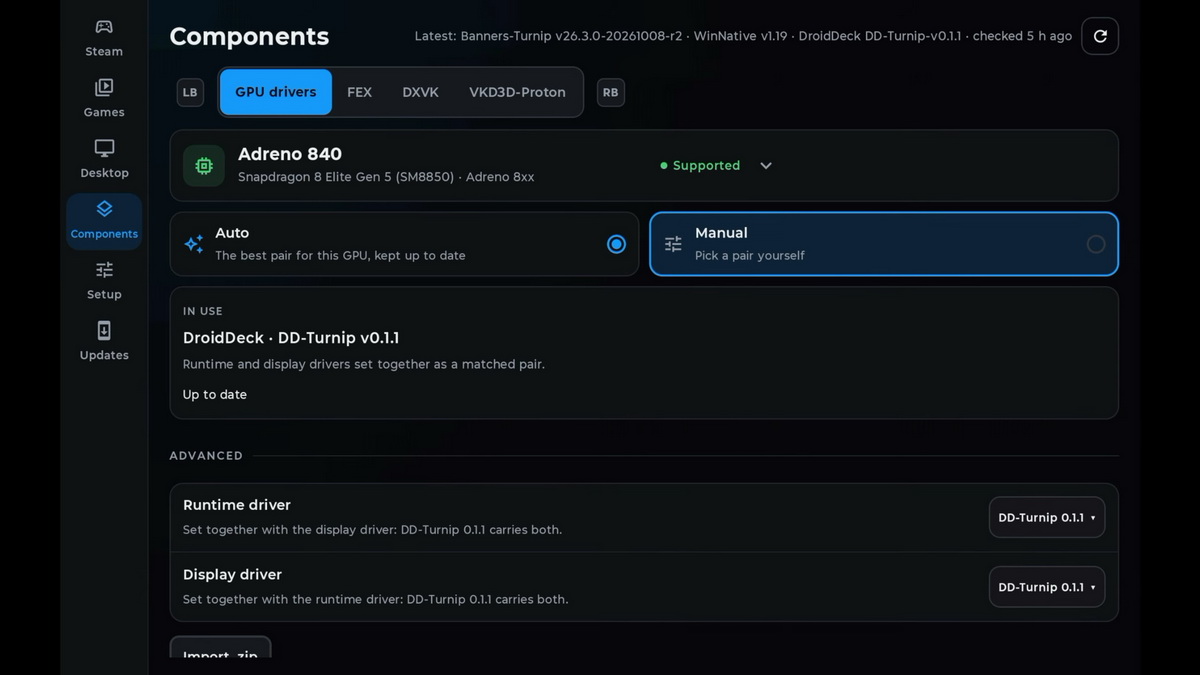Image resolution: width=1200 pixels, height=675 pixels.
Task: Select the Auto driver pair radio
Action: point(616,244)
